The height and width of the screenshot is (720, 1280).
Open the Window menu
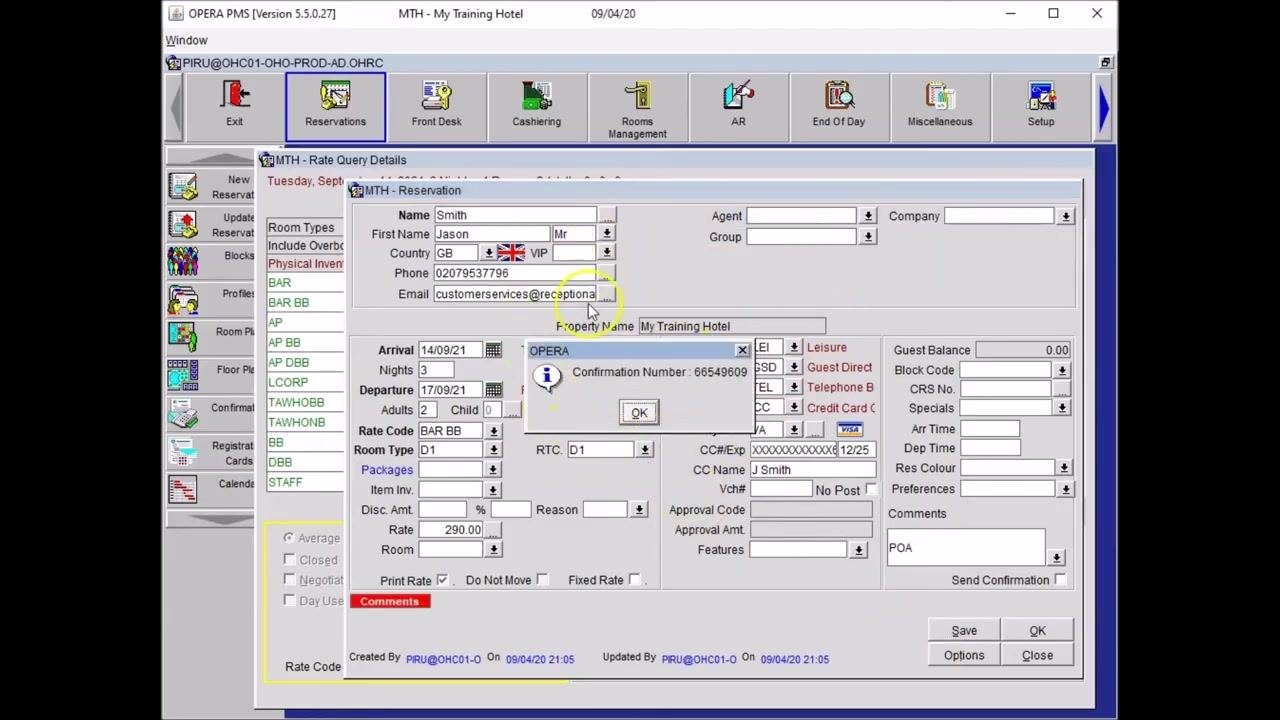[x=187, y=40]
